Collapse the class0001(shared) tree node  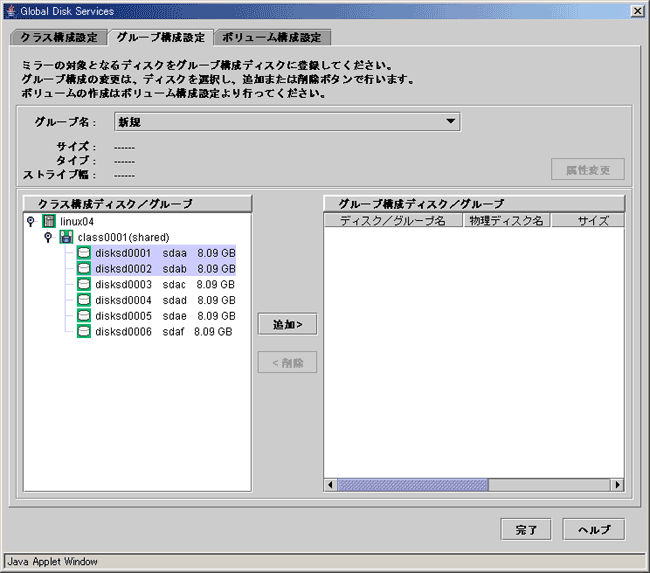(x=48, y=237)
